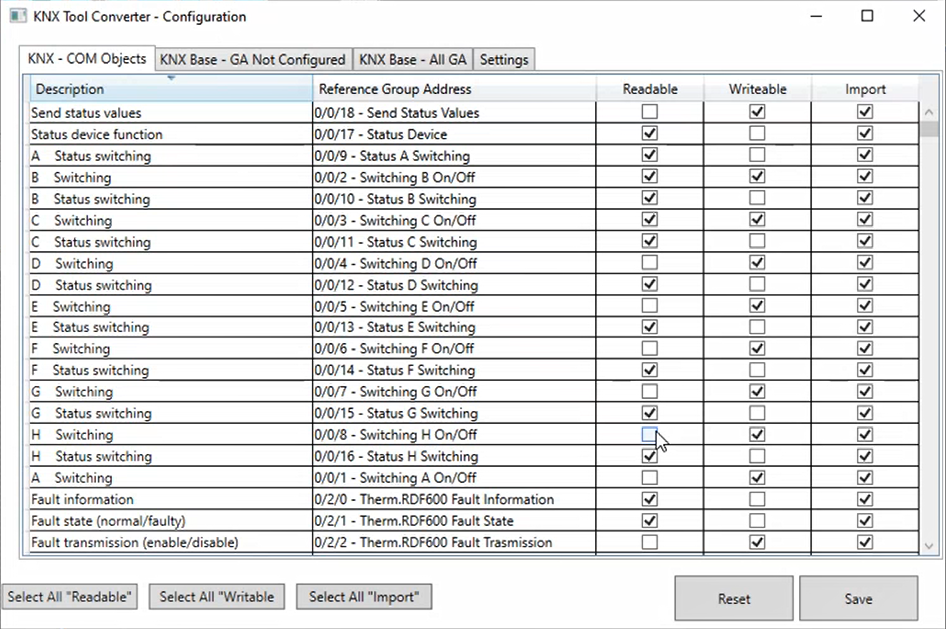Uncheck Readable for Status A Switching
The image size is (946, 629).
[x=650, y=155]
